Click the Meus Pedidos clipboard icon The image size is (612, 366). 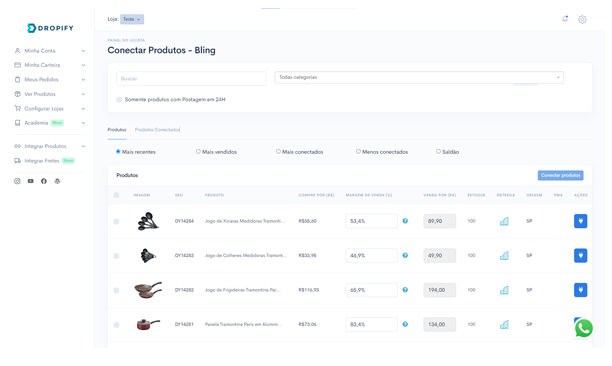point(17,79)
